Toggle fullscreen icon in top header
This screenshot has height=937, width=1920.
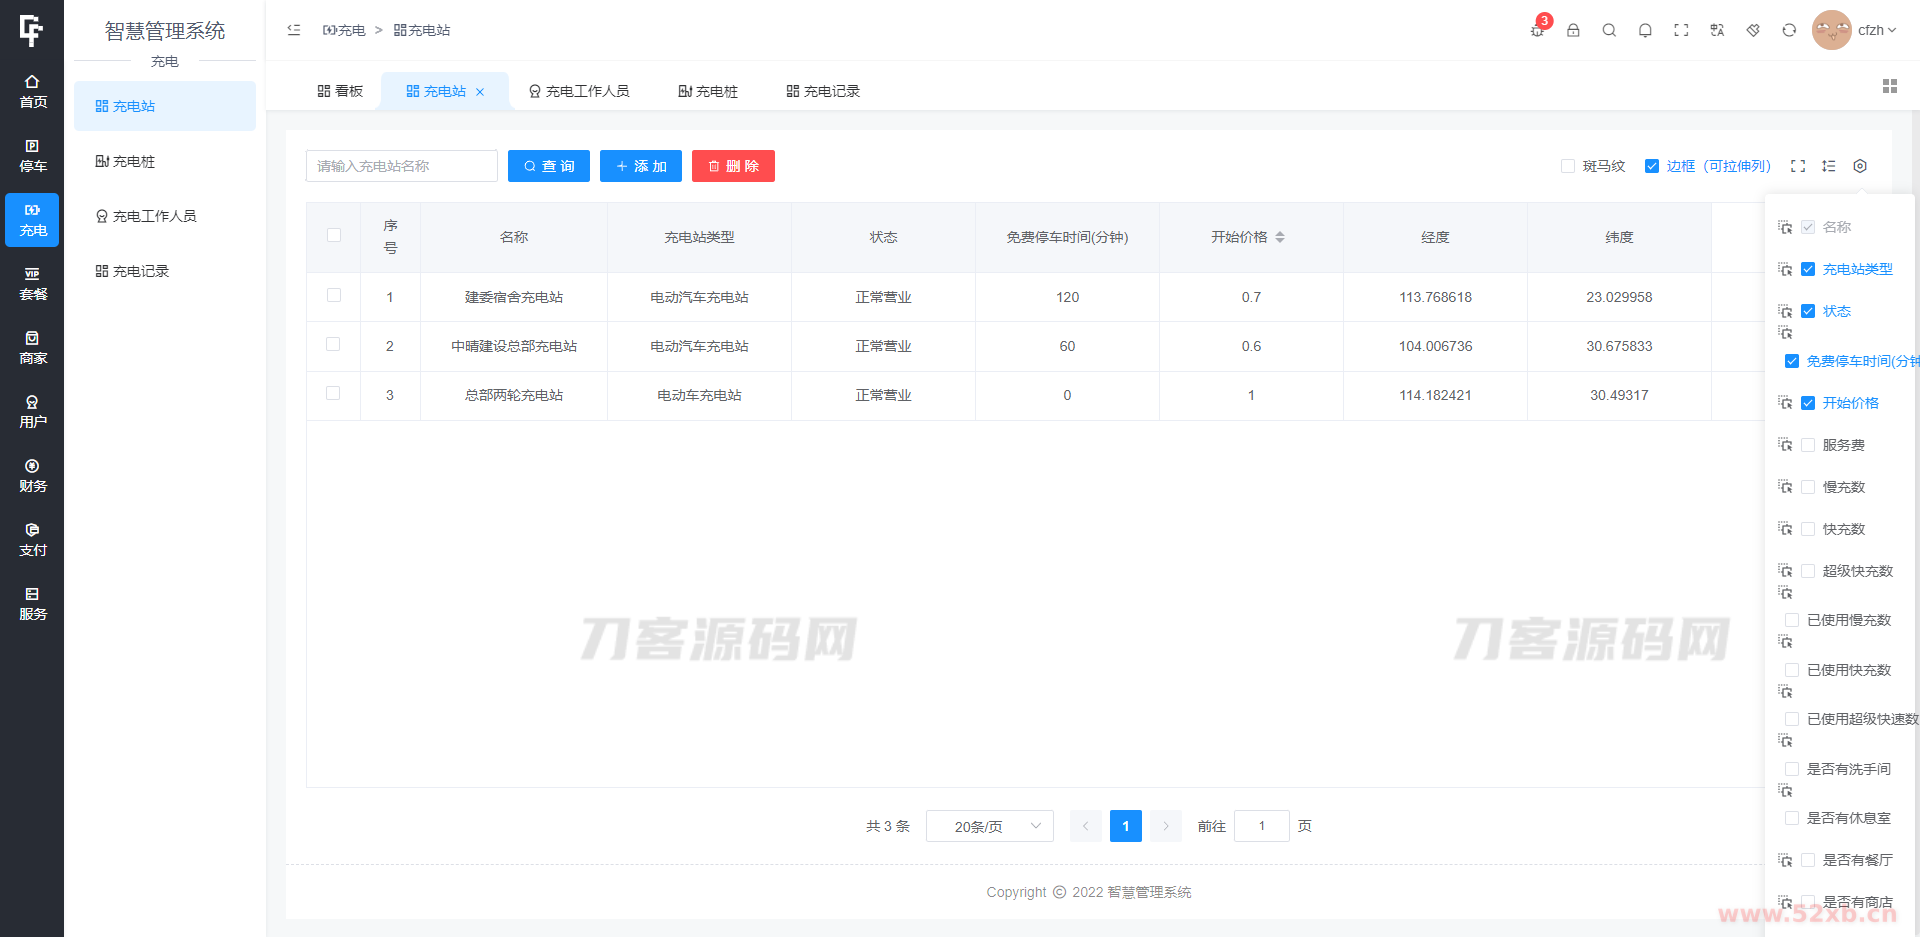click(x=1681, y=30)
